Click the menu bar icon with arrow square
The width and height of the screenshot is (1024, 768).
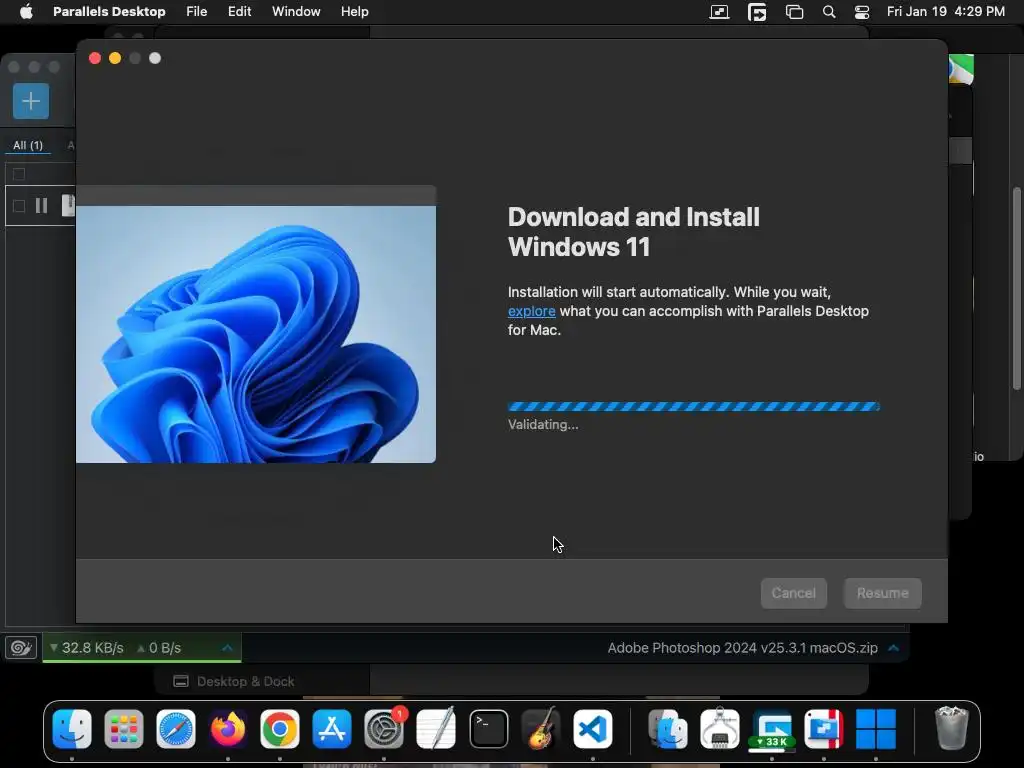[757, 12]
